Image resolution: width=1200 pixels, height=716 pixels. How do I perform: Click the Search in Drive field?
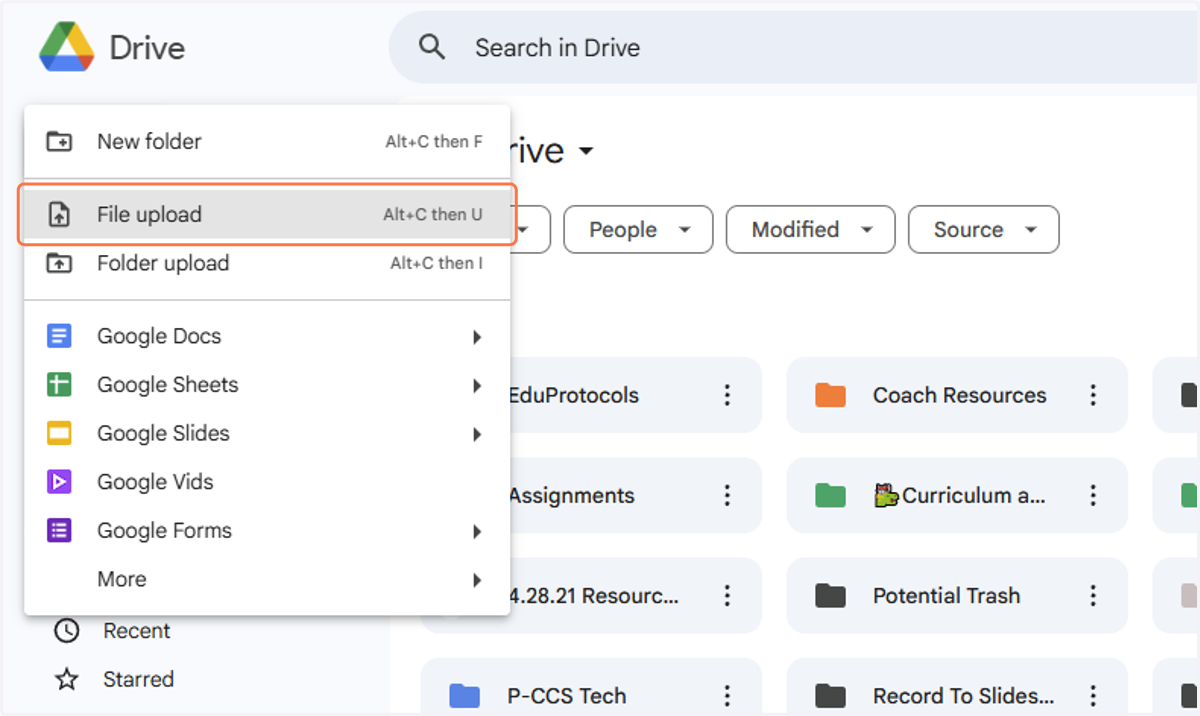pos(795,47)
